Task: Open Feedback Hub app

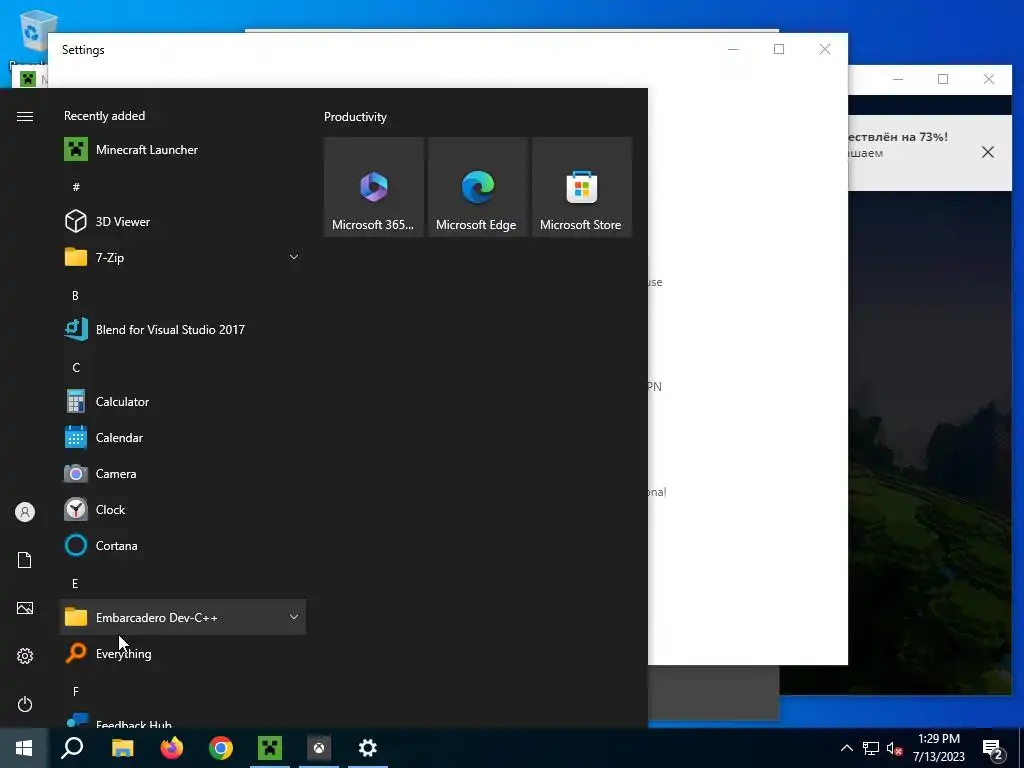Action: pyautogui.click(x=183, y=721)
